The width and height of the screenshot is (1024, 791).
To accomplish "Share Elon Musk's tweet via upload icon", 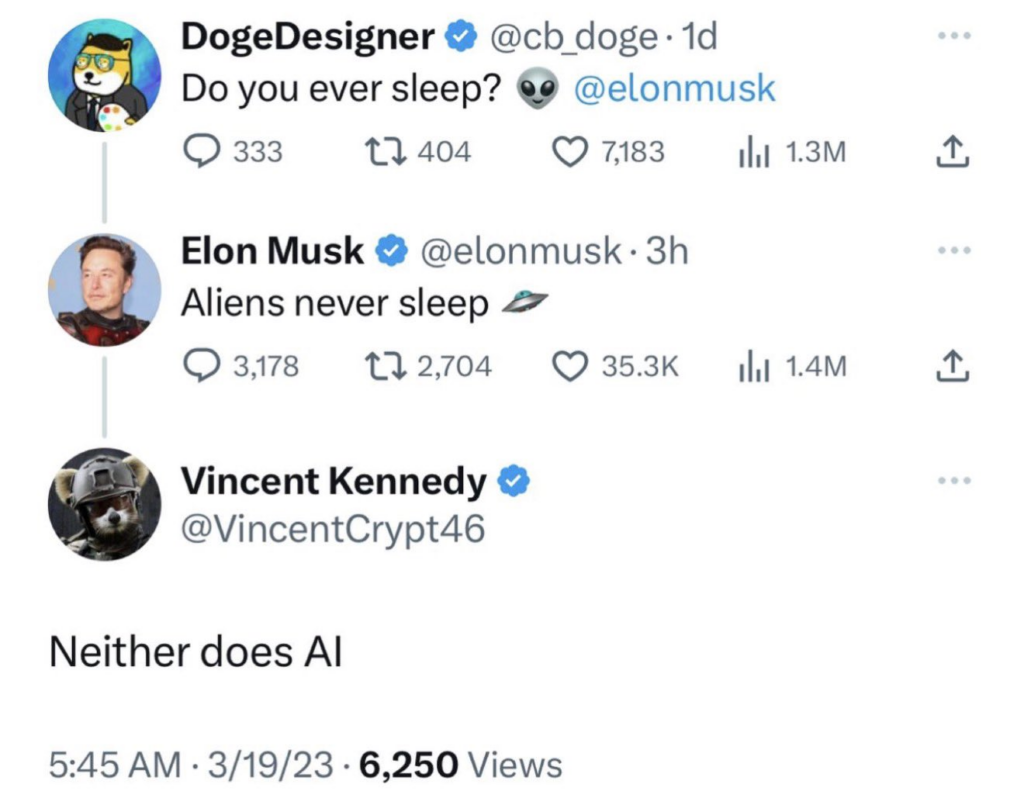I will coord(954,367).
